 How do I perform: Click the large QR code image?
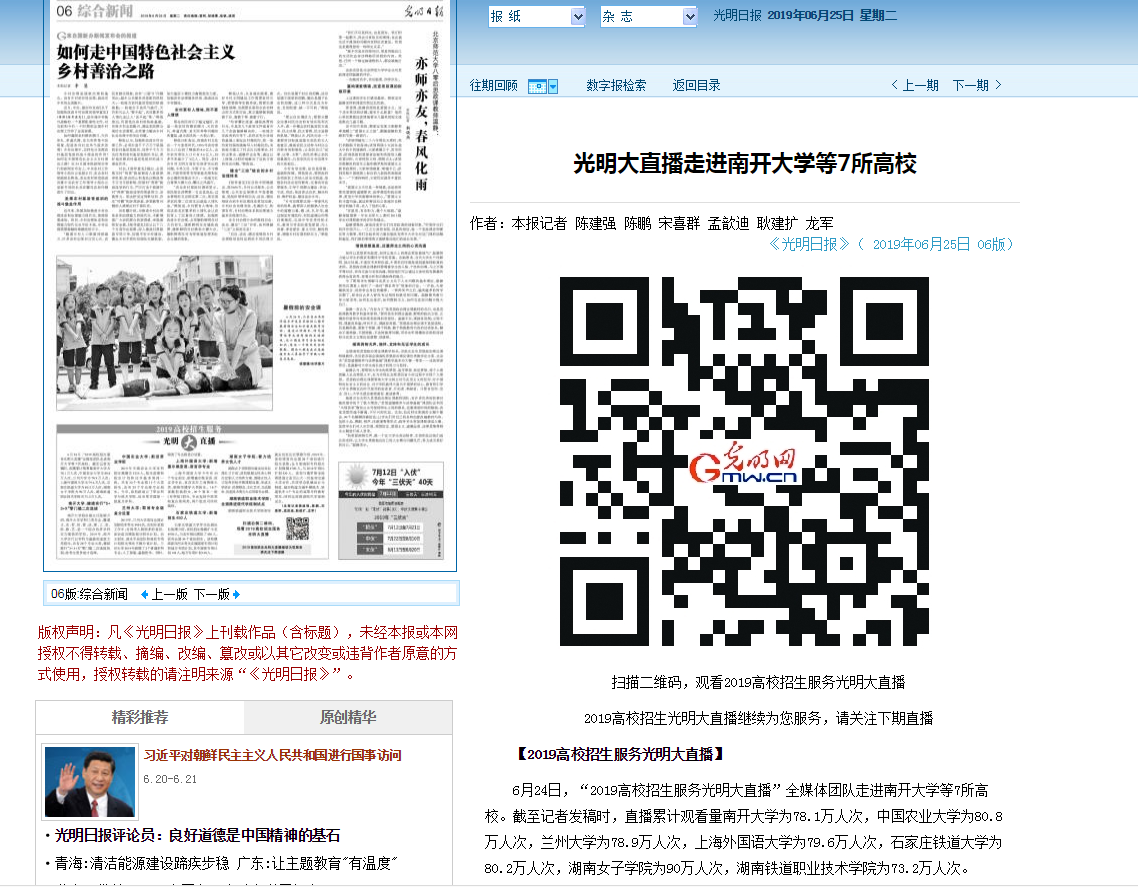tap(745, 462)
